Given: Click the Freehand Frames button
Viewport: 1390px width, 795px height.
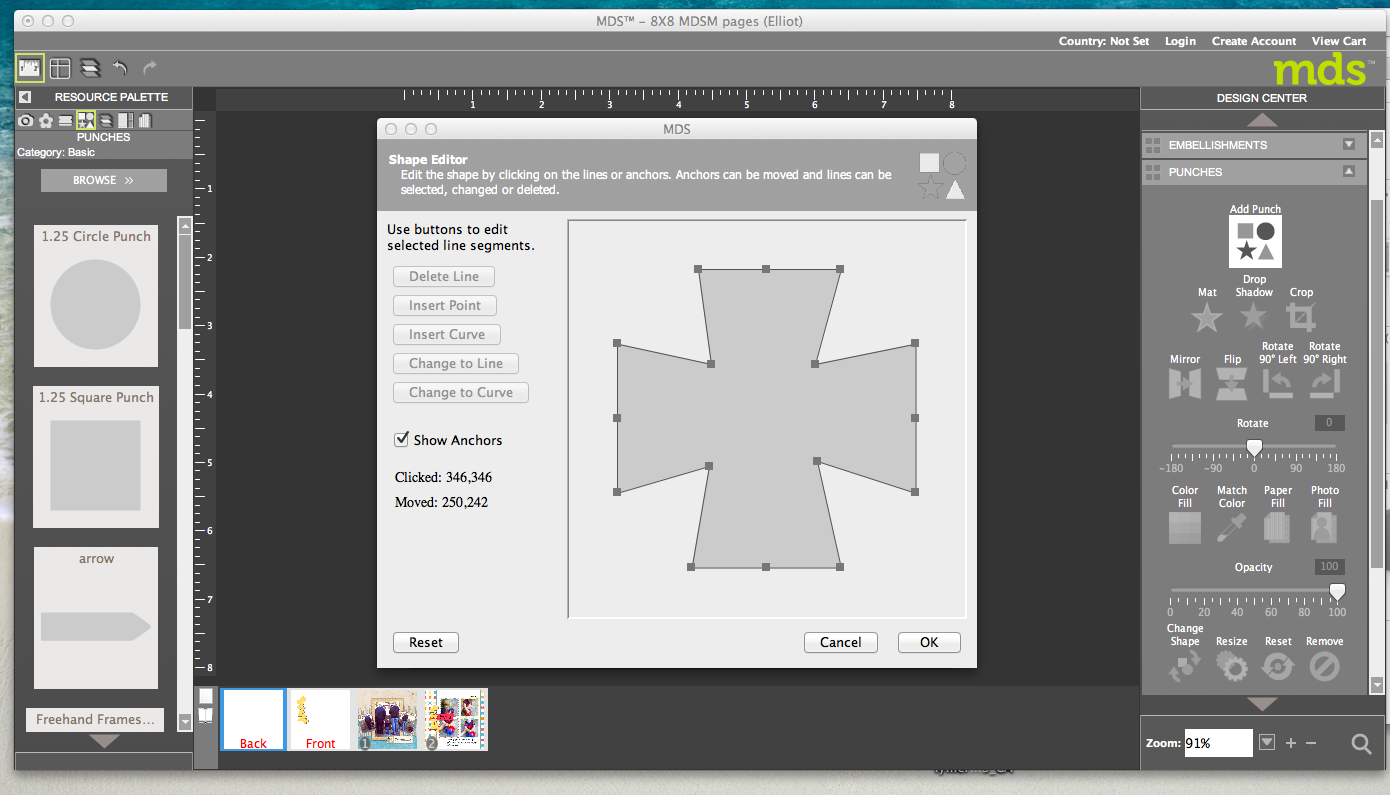Looking at the screenshot, I should click(95, 719).
